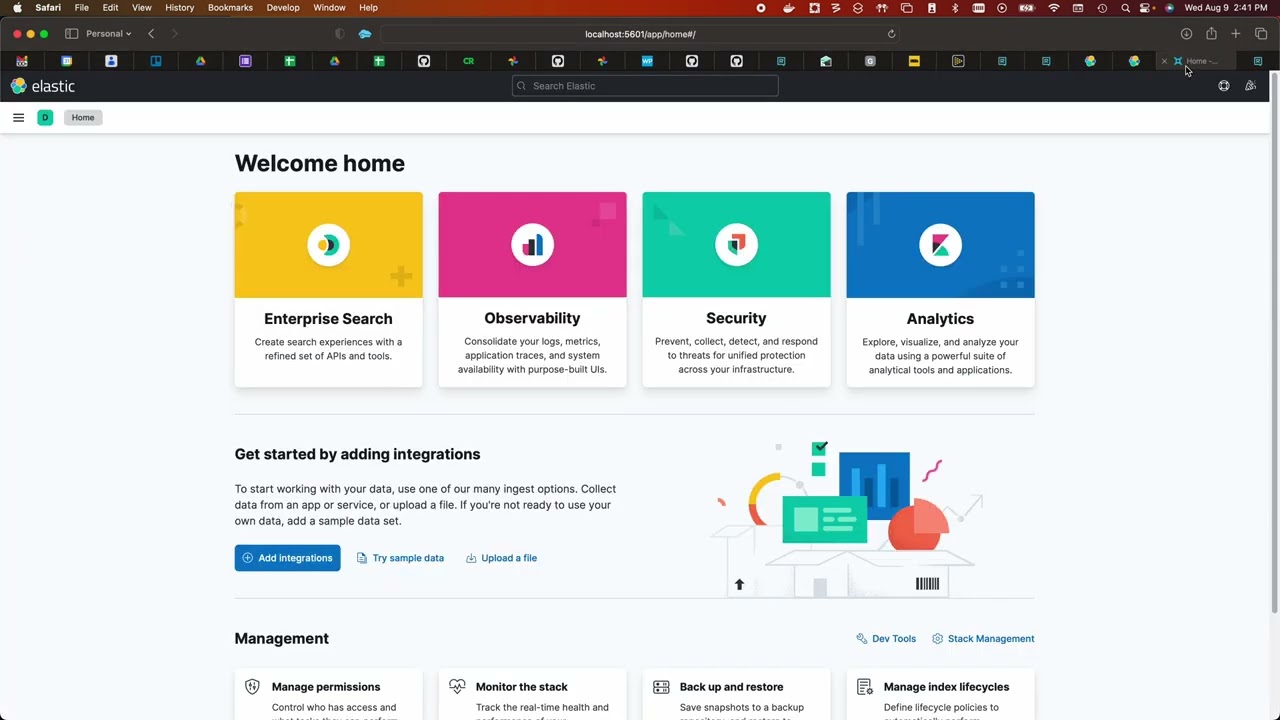Viewport: 1280px width, 720px height.
Task: Open the hamburger navigation menu
Action: coord(18,118)
